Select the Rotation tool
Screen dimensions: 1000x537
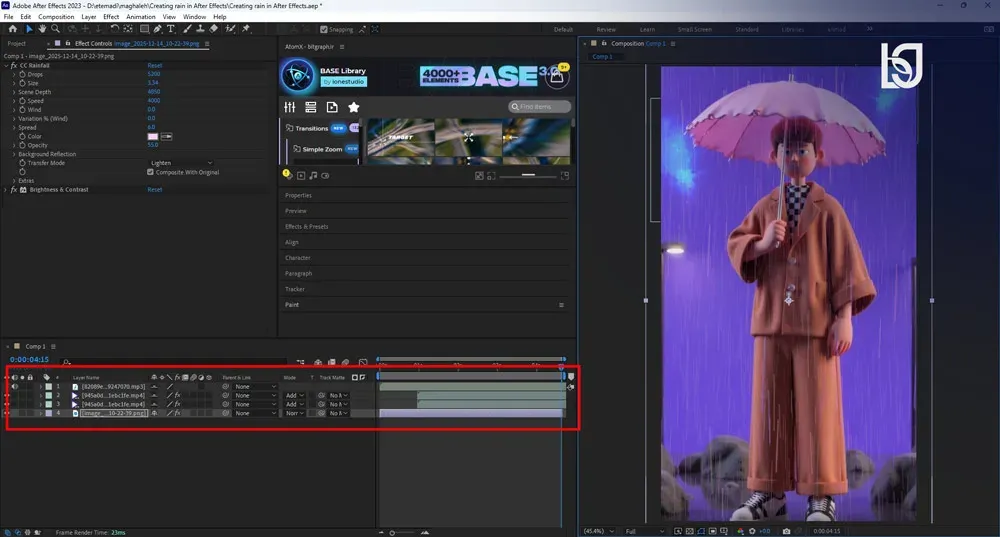[115, 29]
